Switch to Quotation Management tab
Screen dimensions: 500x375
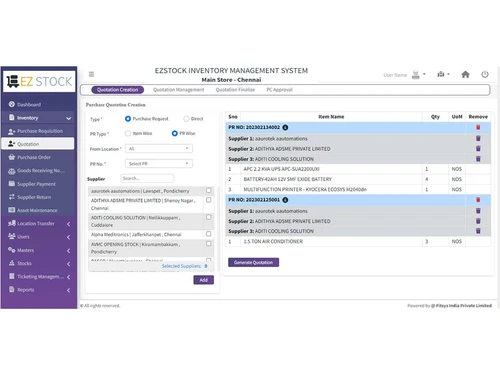coord(179,90)
